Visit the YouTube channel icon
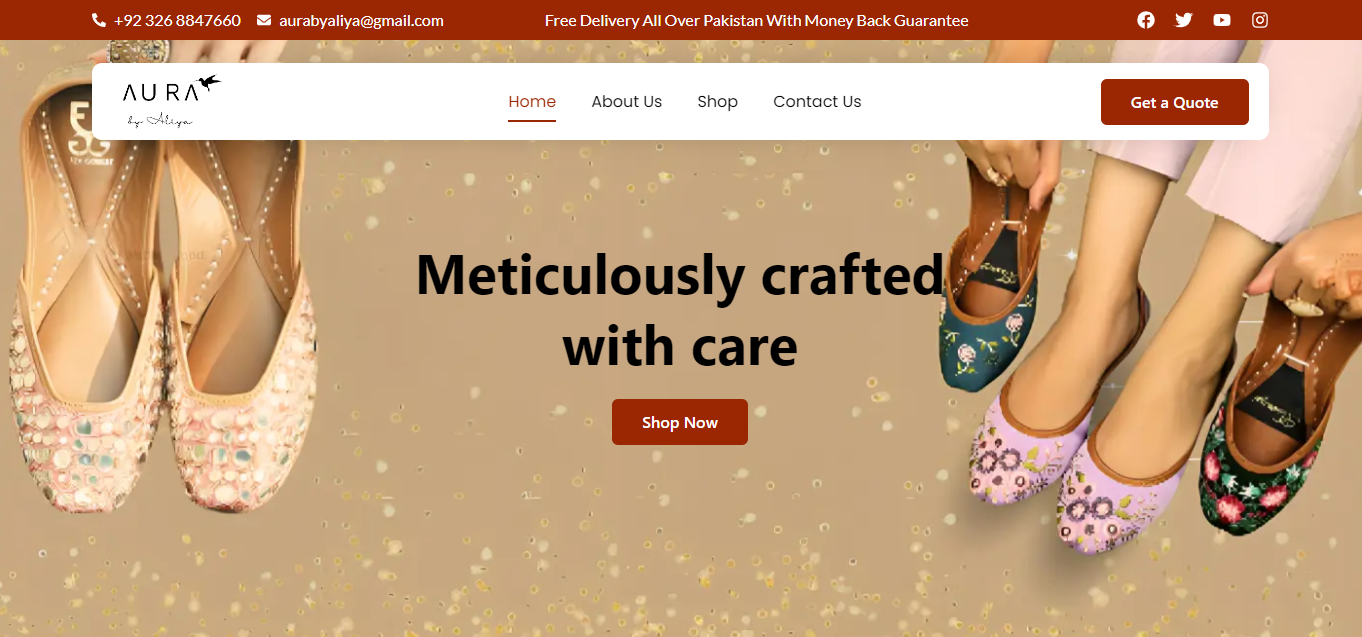This screenshot has width=1362, height=637. point(1222,20)
